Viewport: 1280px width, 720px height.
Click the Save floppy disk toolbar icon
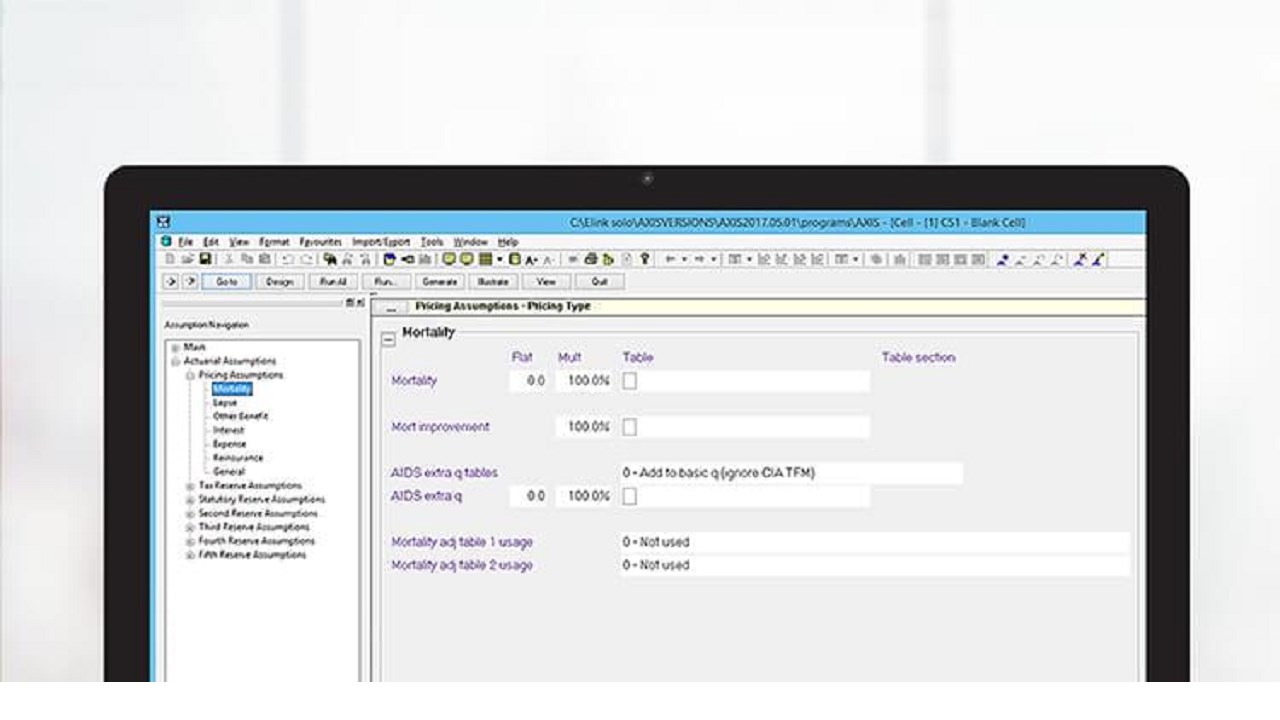pyautogui.click(x=203, y=260)
